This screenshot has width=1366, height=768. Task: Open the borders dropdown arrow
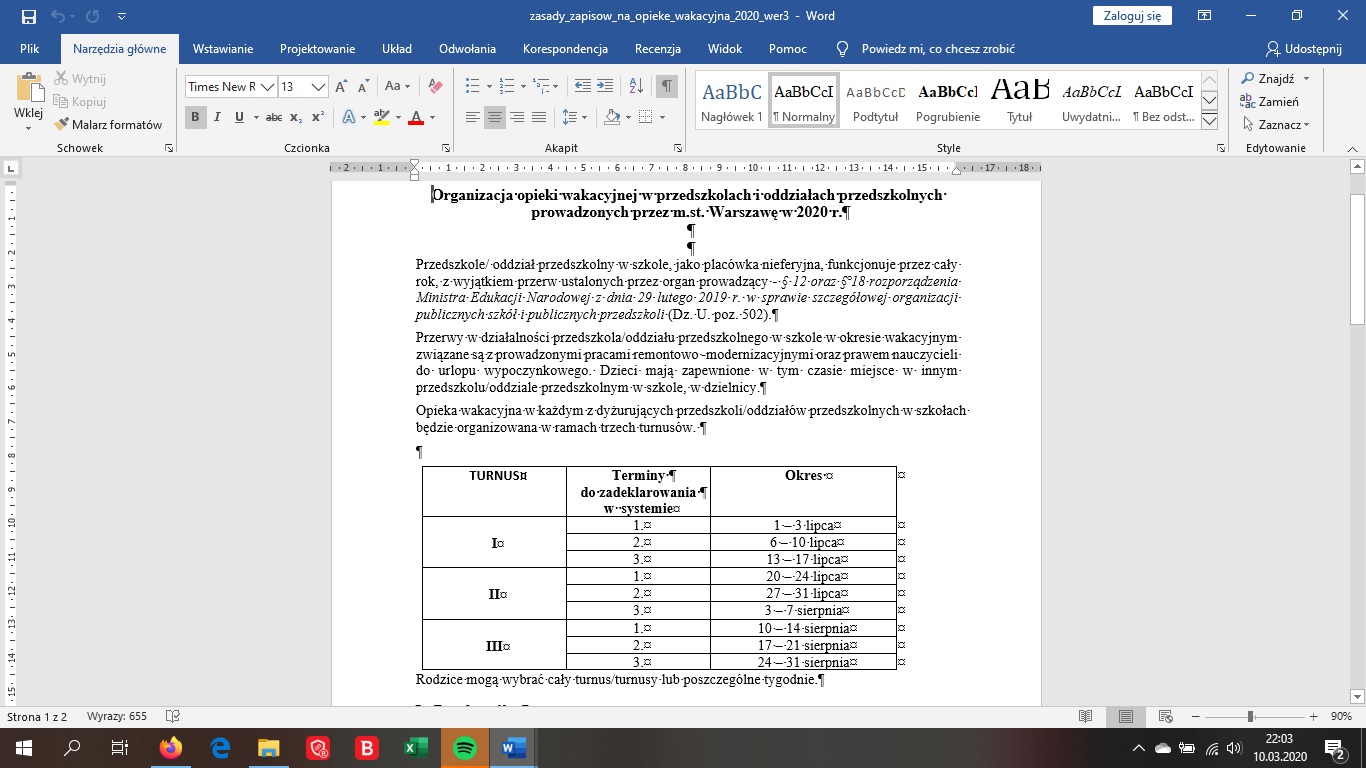pyautogui.click(x=661, y=117)
